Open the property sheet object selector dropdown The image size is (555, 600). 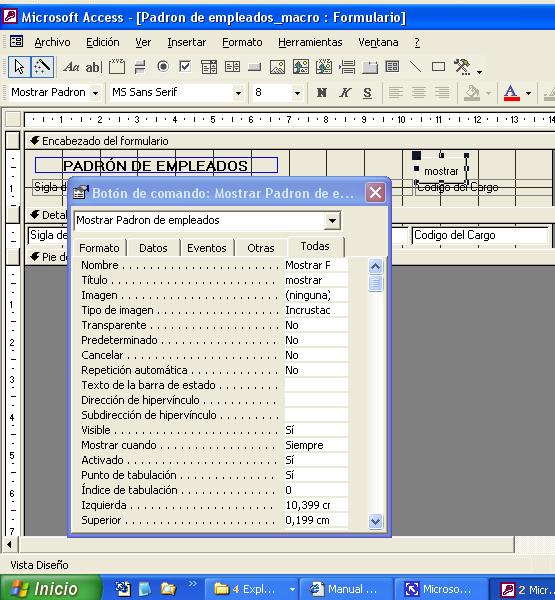332,220
